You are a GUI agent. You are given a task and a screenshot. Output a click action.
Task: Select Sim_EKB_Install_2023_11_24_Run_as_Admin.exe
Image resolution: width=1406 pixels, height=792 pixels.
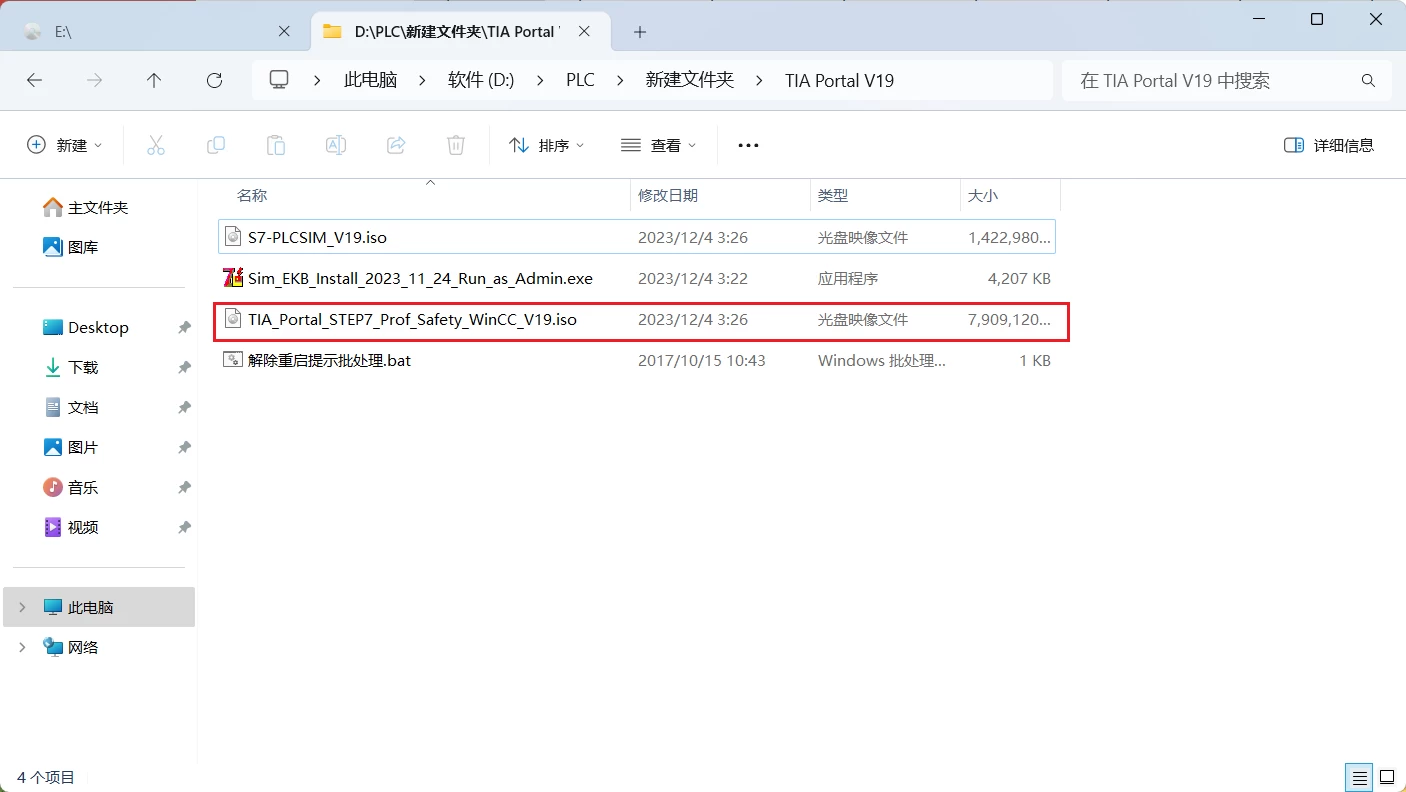pyautogui.click(x=420, y=279)
